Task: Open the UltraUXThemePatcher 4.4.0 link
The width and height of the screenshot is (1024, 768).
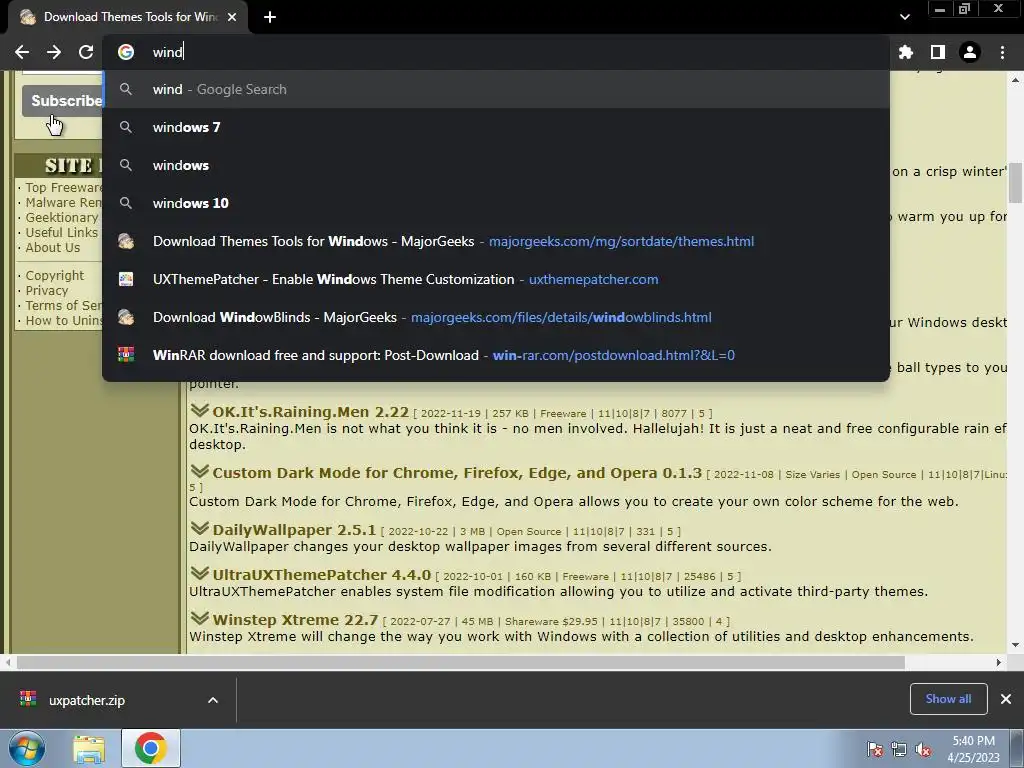Action: tap(321, 575)
